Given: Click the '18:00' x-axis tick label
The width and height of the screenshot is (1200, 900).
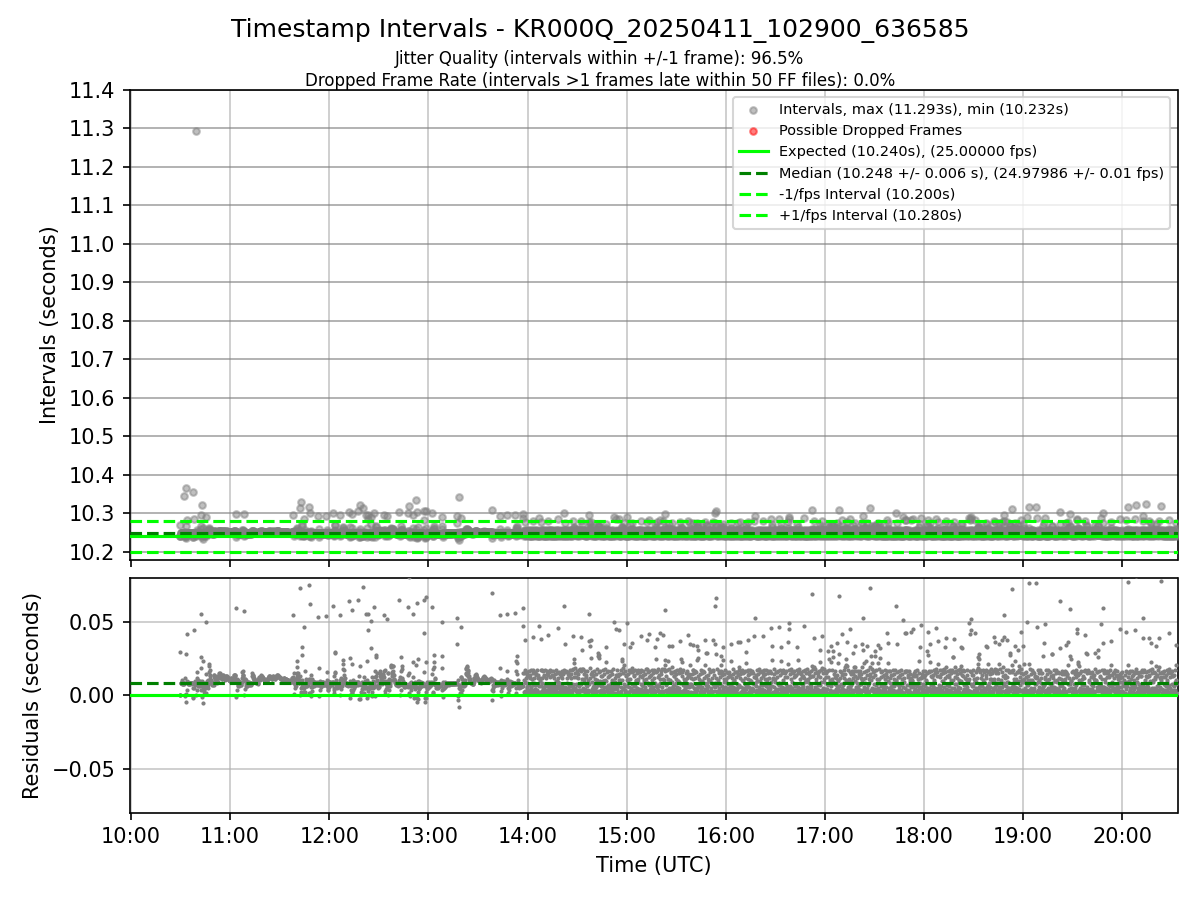Looking at the screenshot, I should pos(924,835).
